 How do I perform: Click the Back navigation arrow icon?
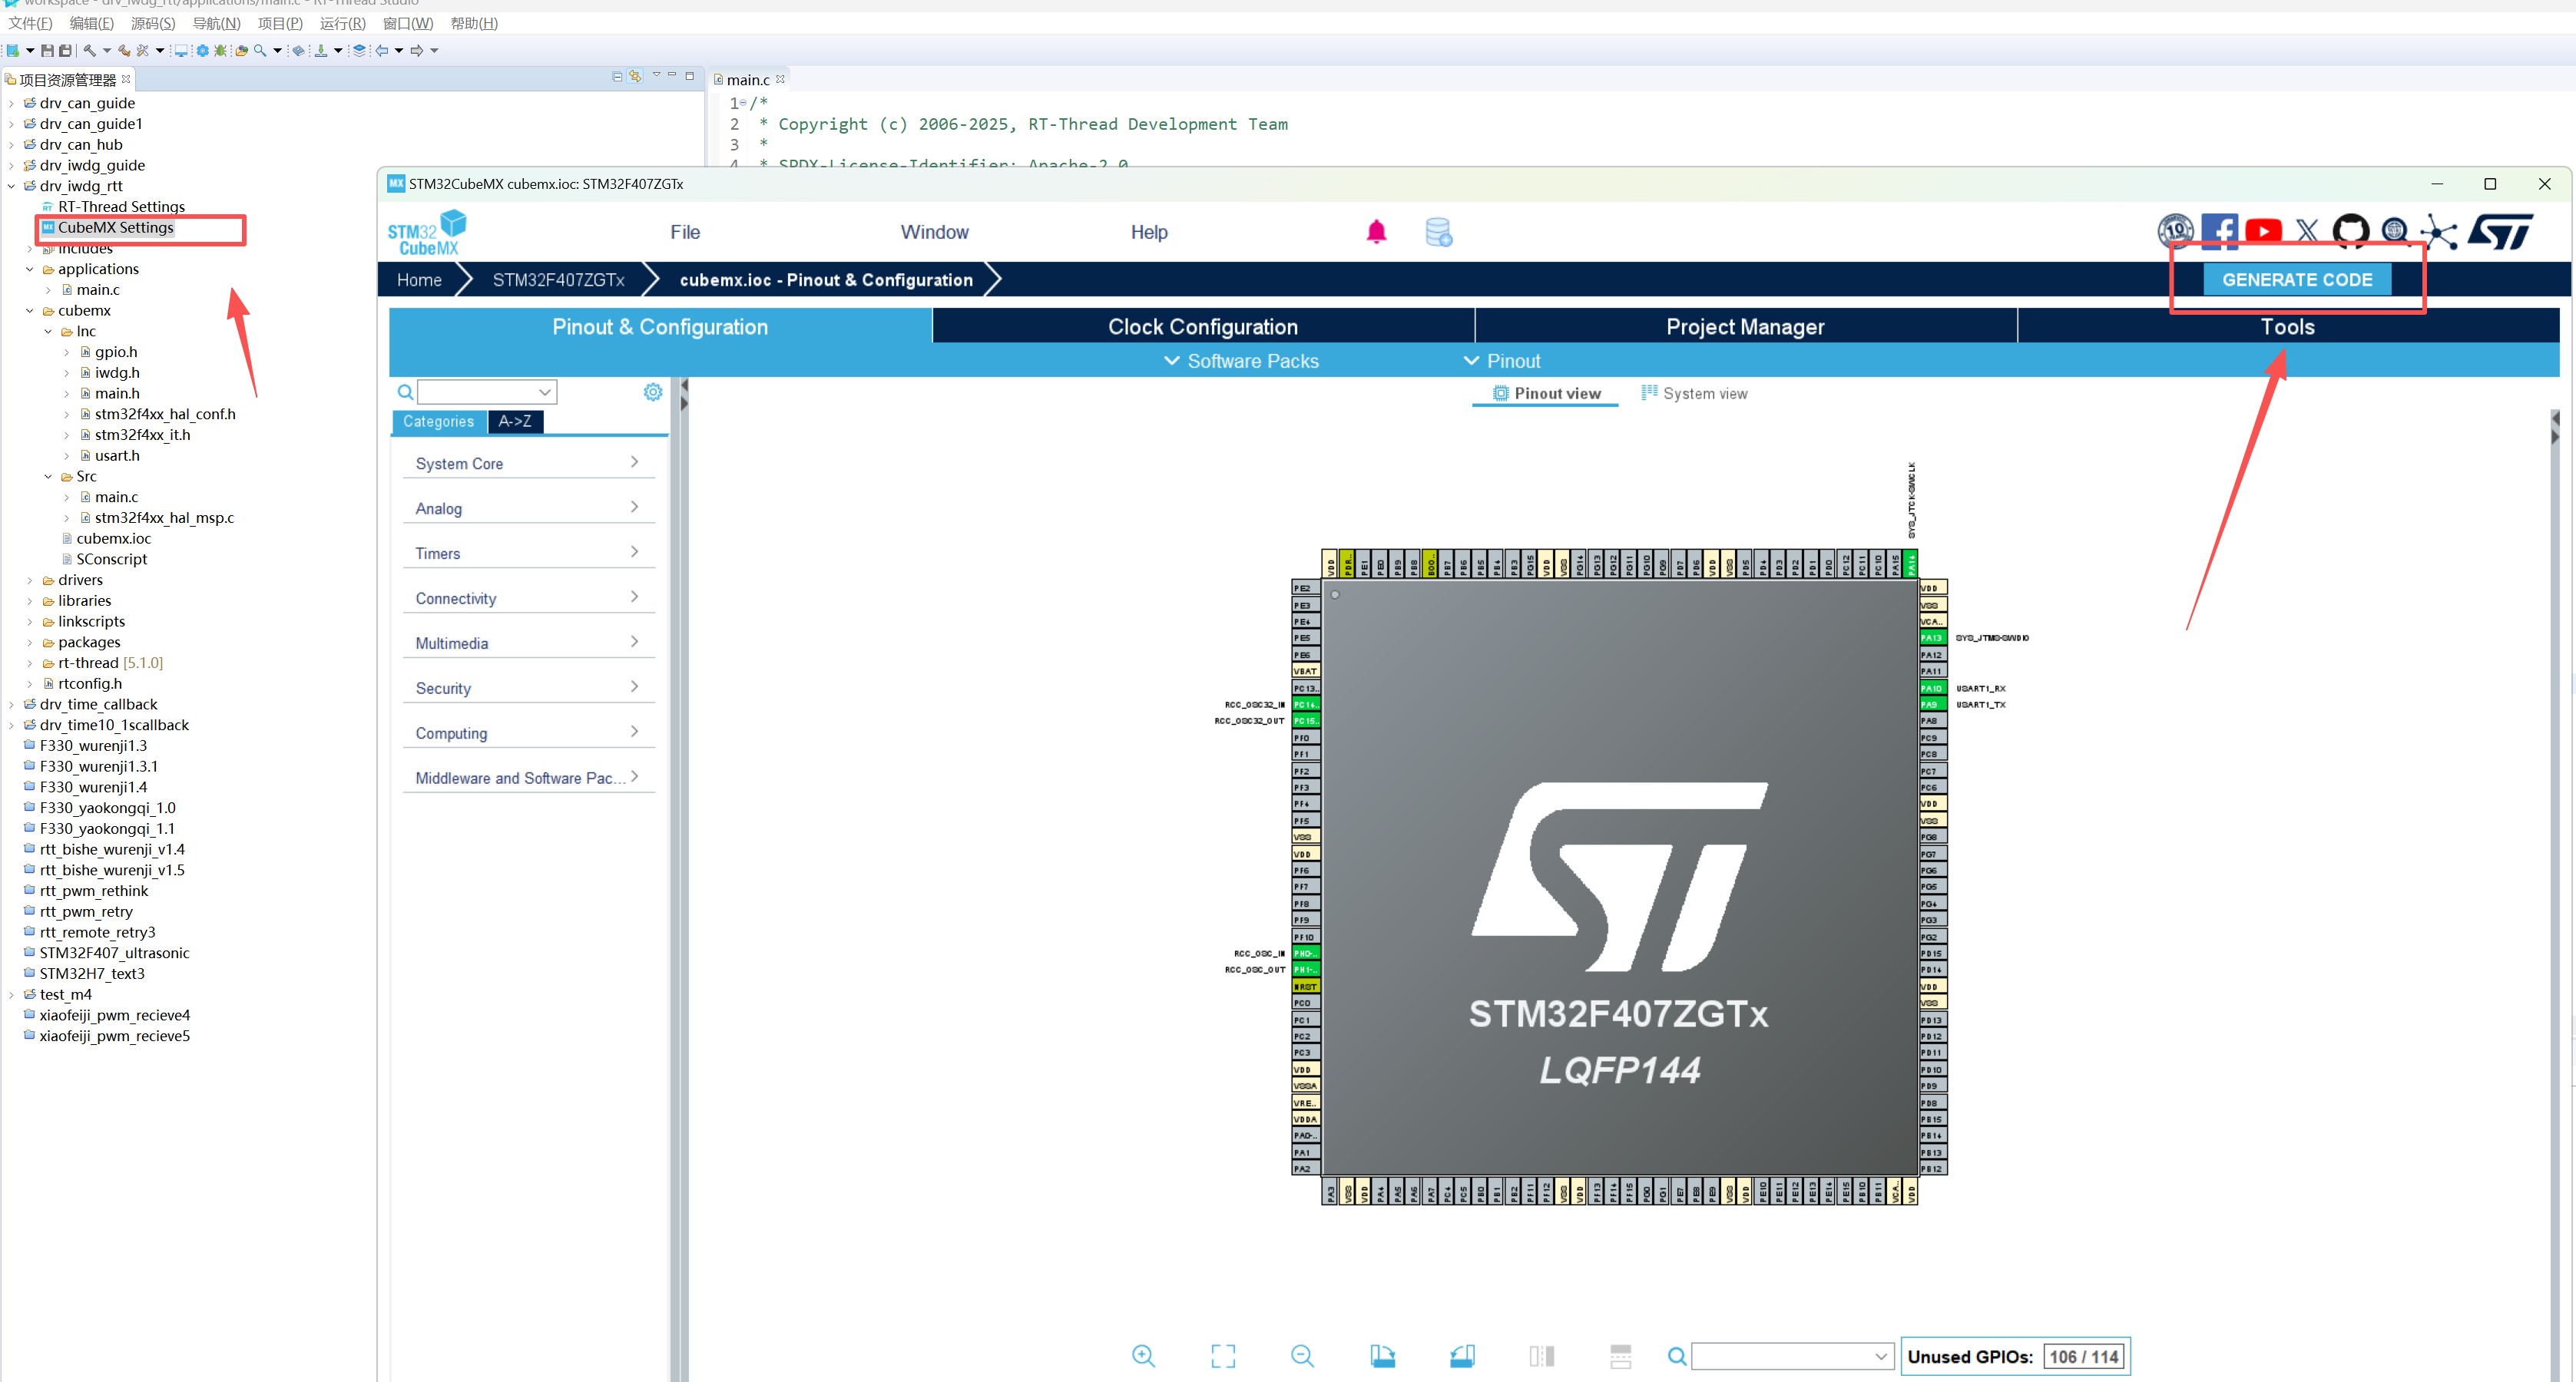pos(382,50)
